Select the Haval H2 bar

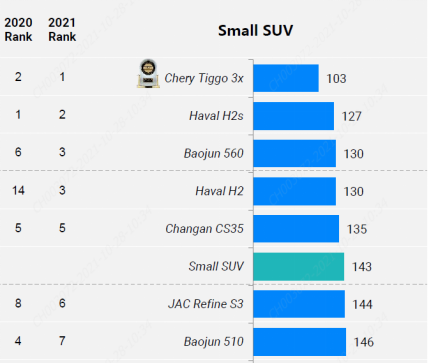click(295, 191)
